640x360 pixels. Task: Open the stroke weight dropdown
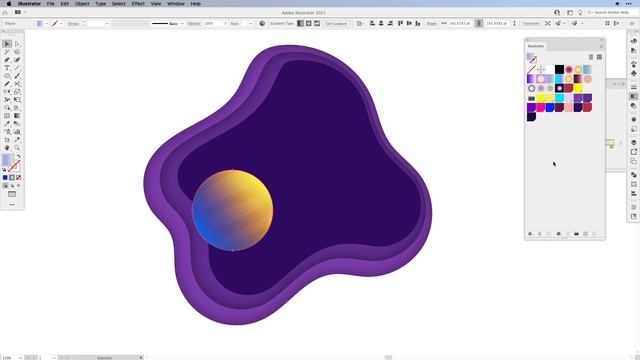point(107,24)
